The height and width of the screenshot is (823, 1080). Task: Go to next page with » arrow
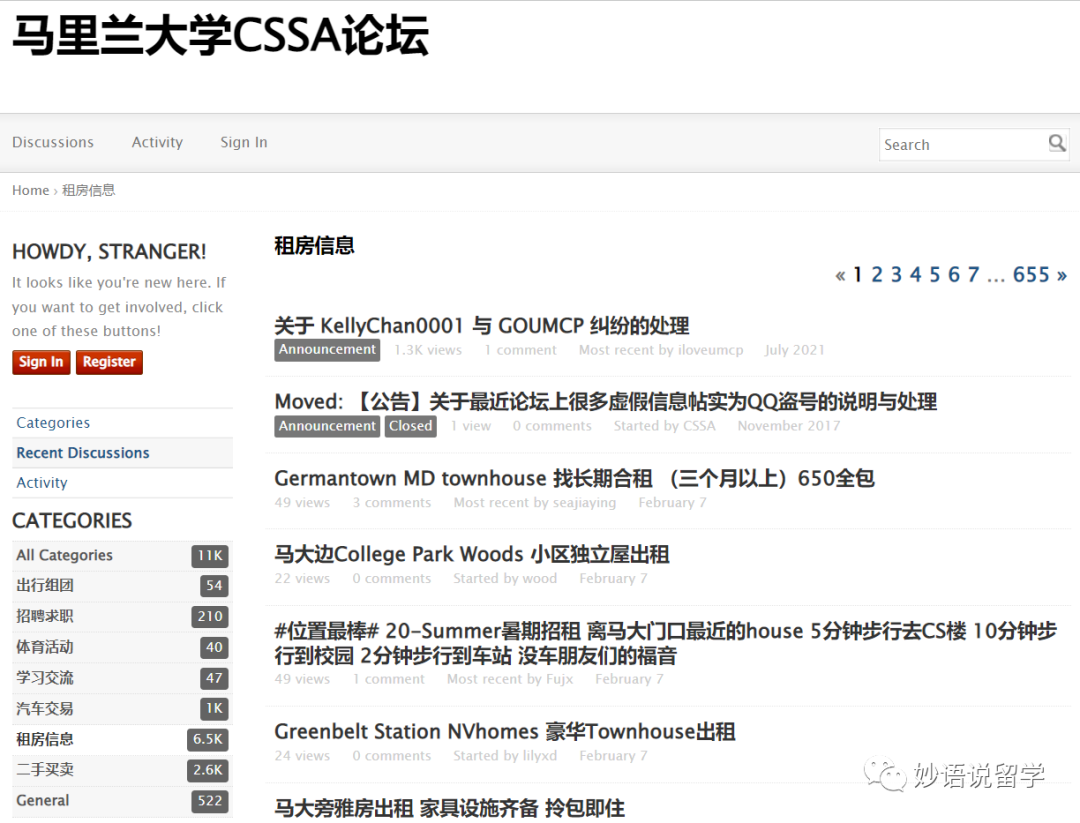[1061, 275]
